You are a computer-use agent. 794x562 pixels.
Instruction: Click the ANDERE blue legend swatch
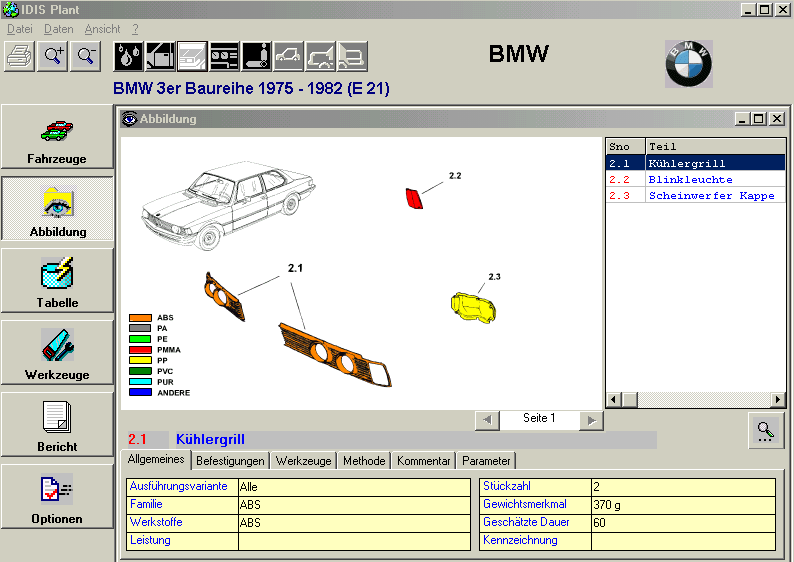click(140, 392)
